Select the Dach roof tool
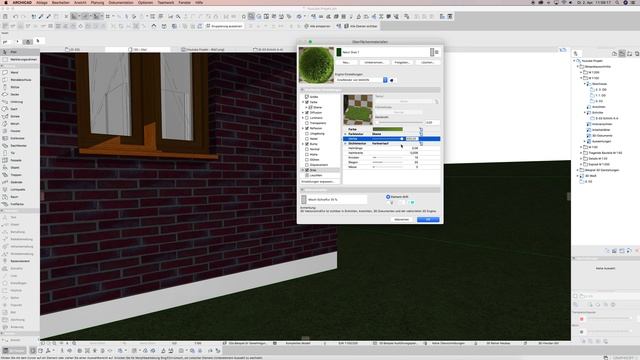This screenshot has height=360, width=640. click(19, 109)
